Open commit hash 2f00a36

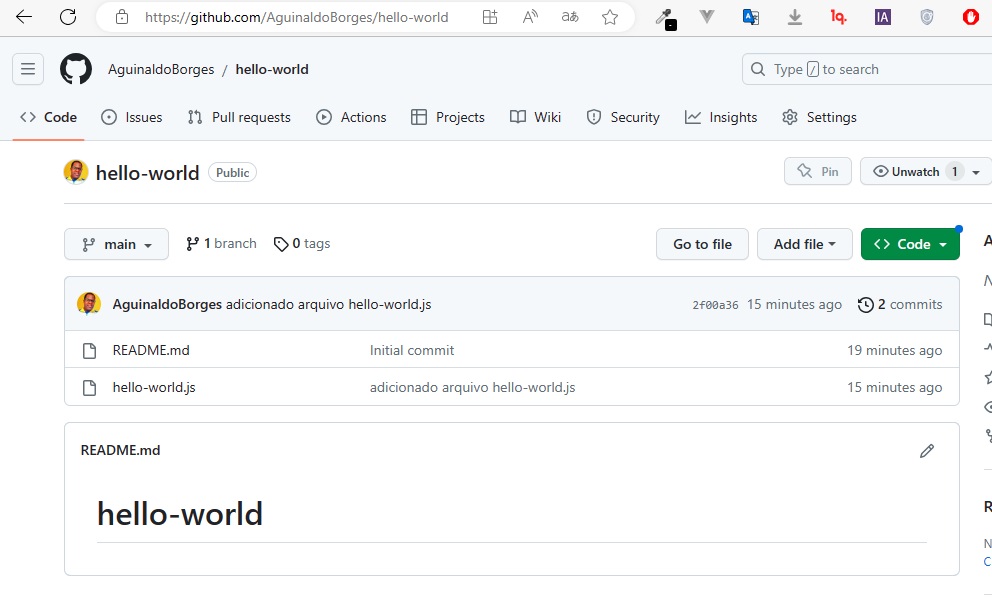(x=715, y=305)
